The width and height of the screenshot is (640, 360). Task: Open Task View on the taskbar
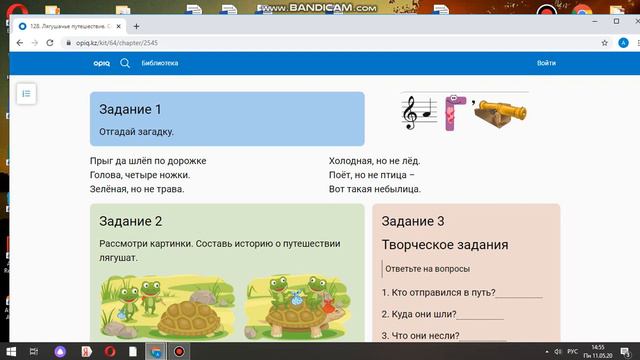[34, 351]
